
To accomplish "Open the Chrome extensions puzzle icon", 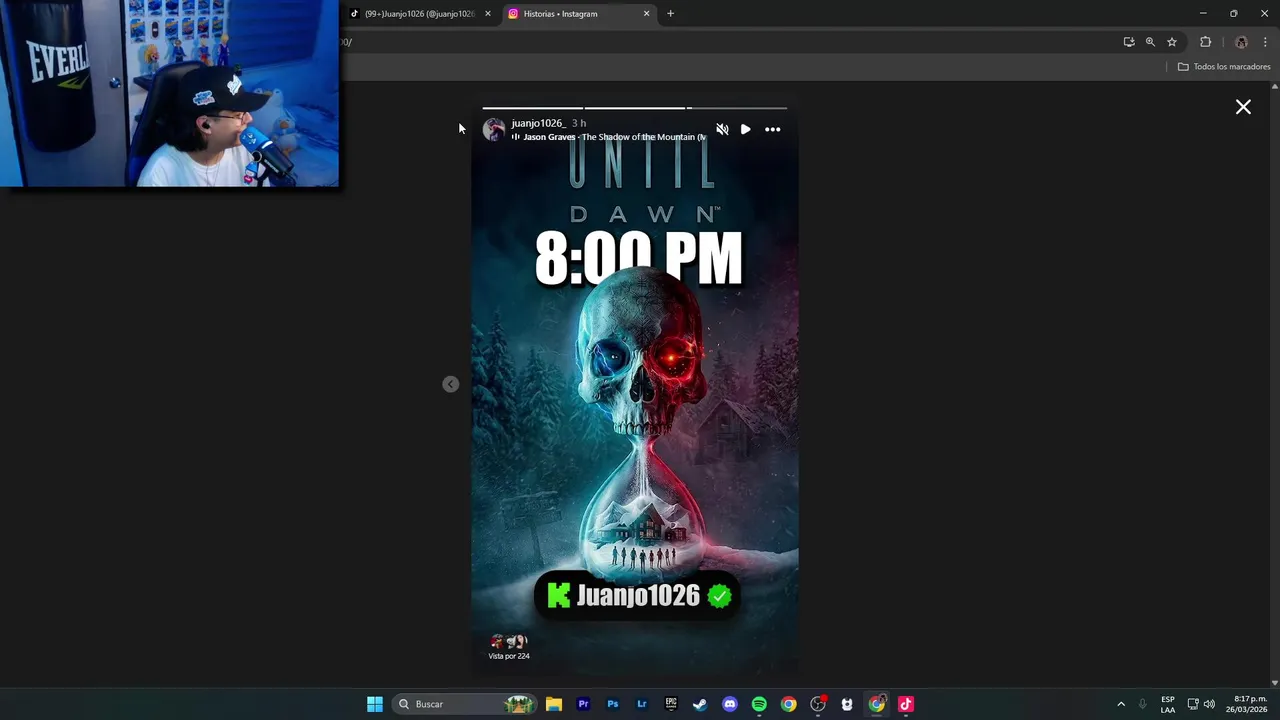I will tap(1205, 42).
